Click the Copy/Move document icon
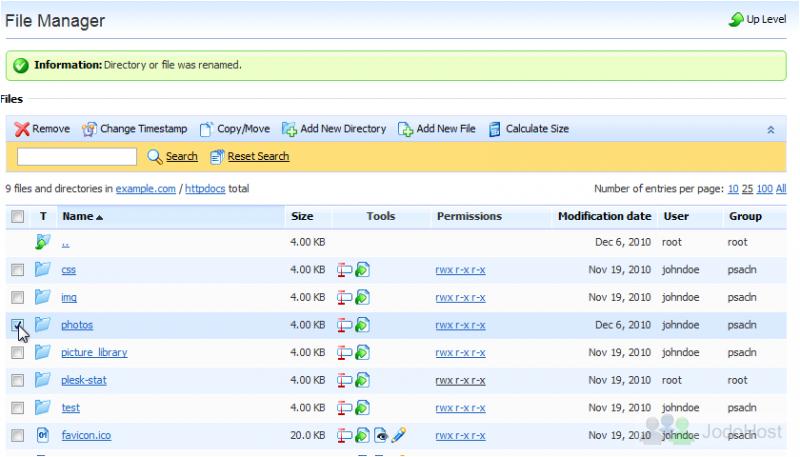800x457 pixels. coord(206,130)
